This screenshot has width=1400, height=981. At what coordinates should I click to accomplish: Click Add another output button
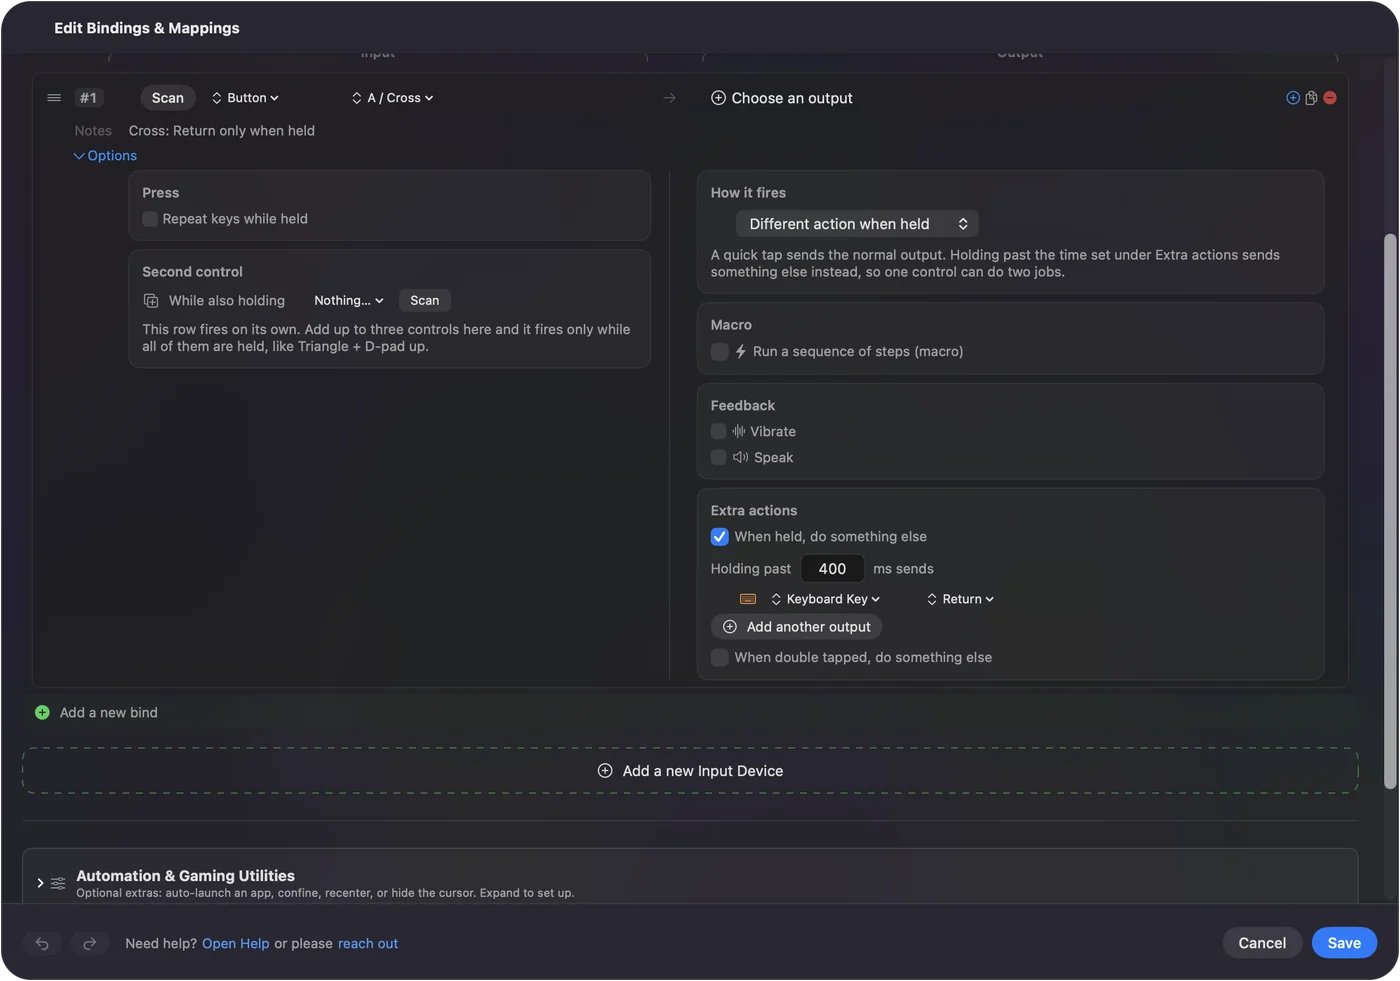[796, 627]
